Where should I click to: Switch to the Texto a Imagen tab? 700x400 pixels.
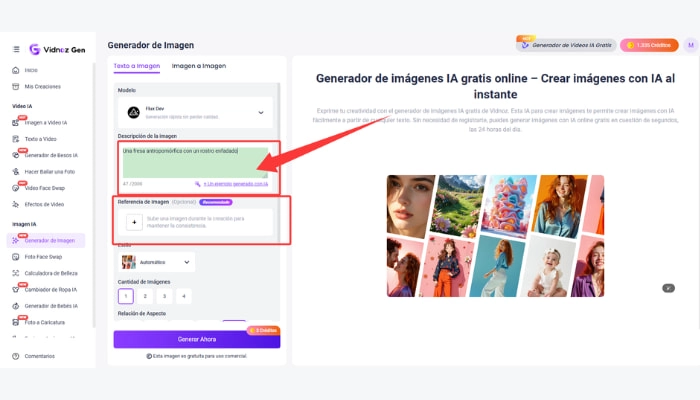point(137,66)
